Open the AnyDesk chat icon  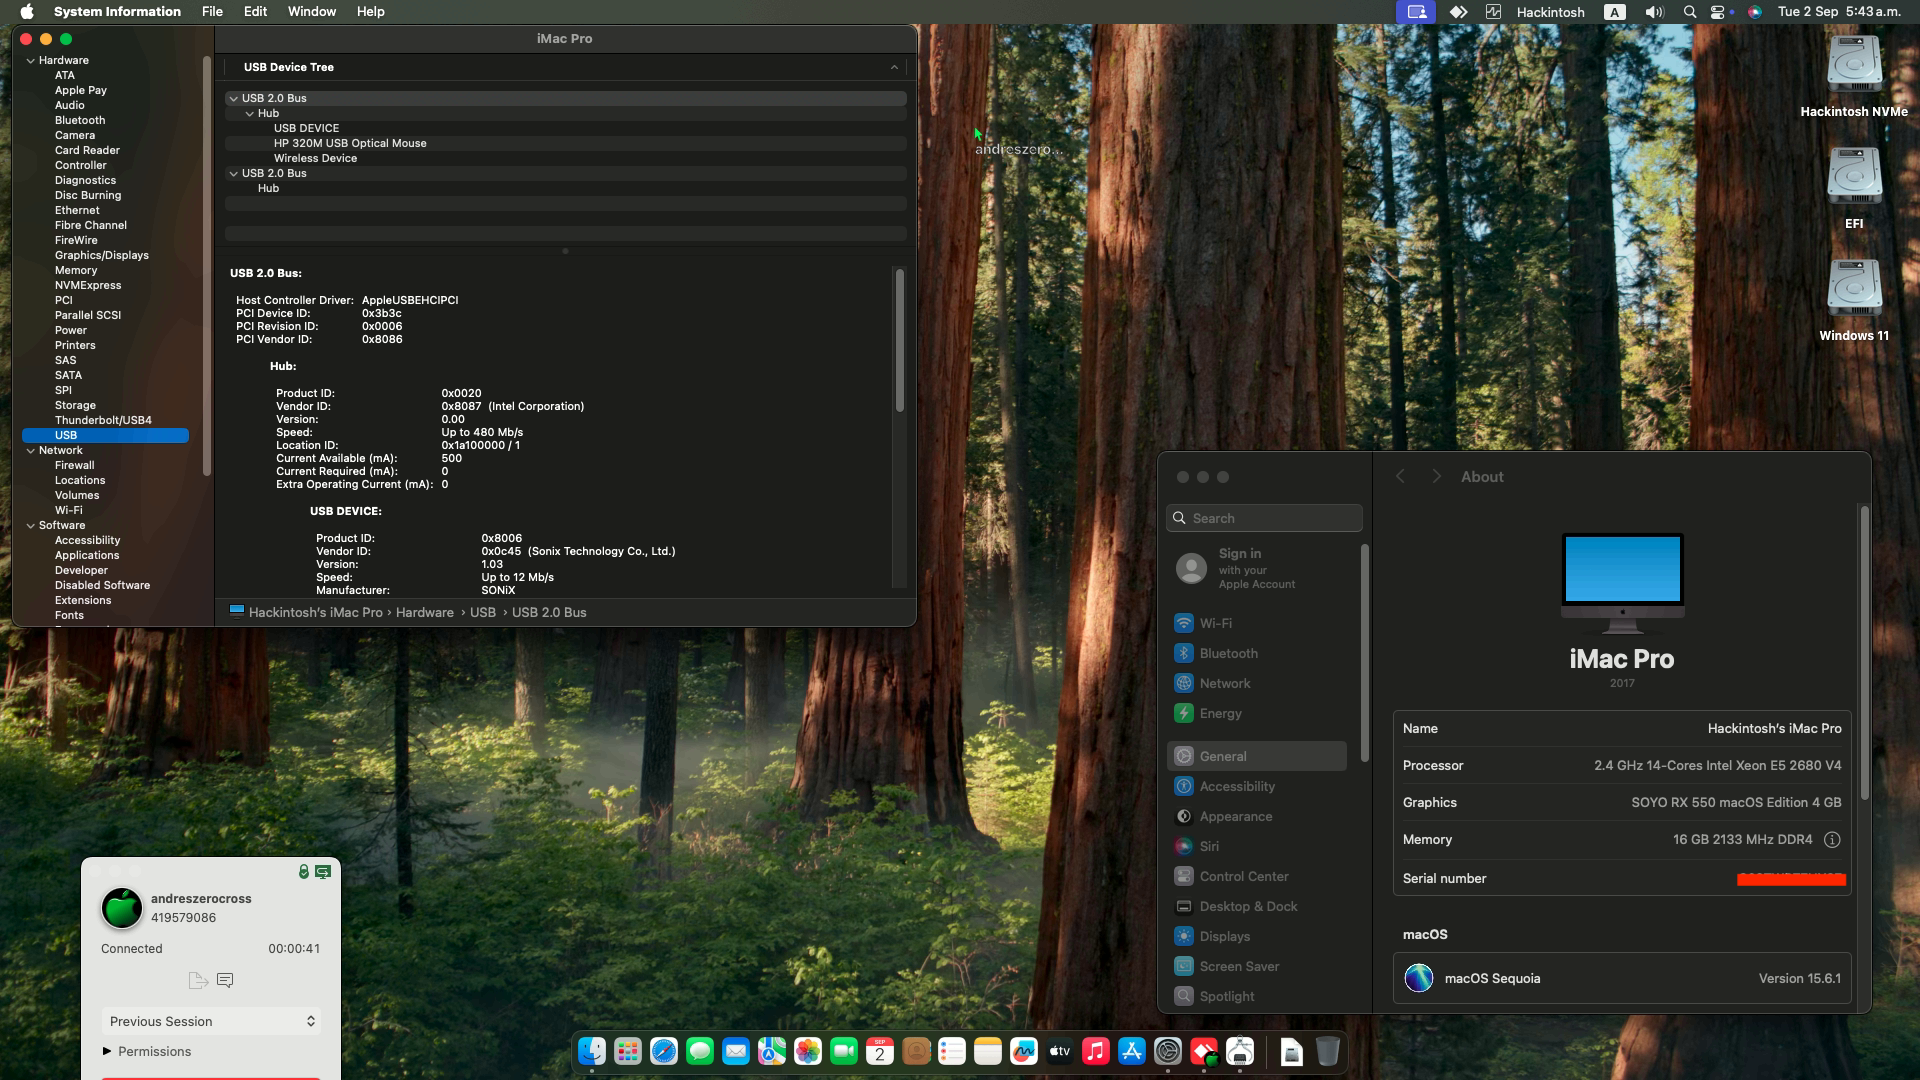click(225, 980)
